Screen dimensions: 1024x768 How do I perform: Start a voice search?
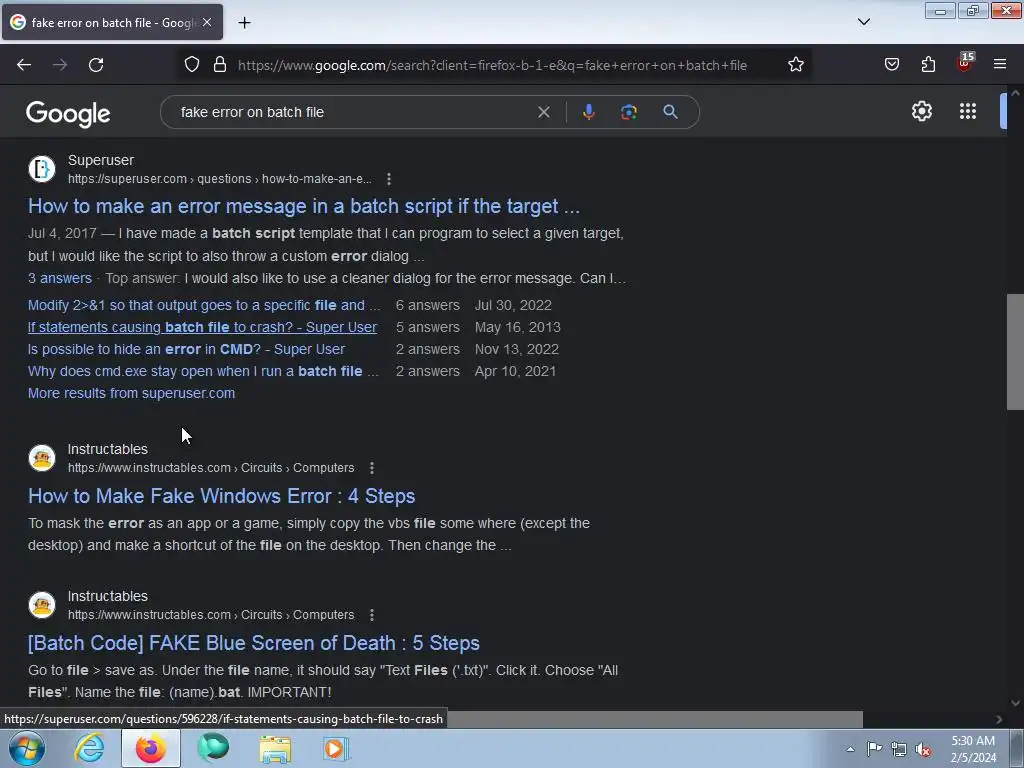tap(588, 112)
